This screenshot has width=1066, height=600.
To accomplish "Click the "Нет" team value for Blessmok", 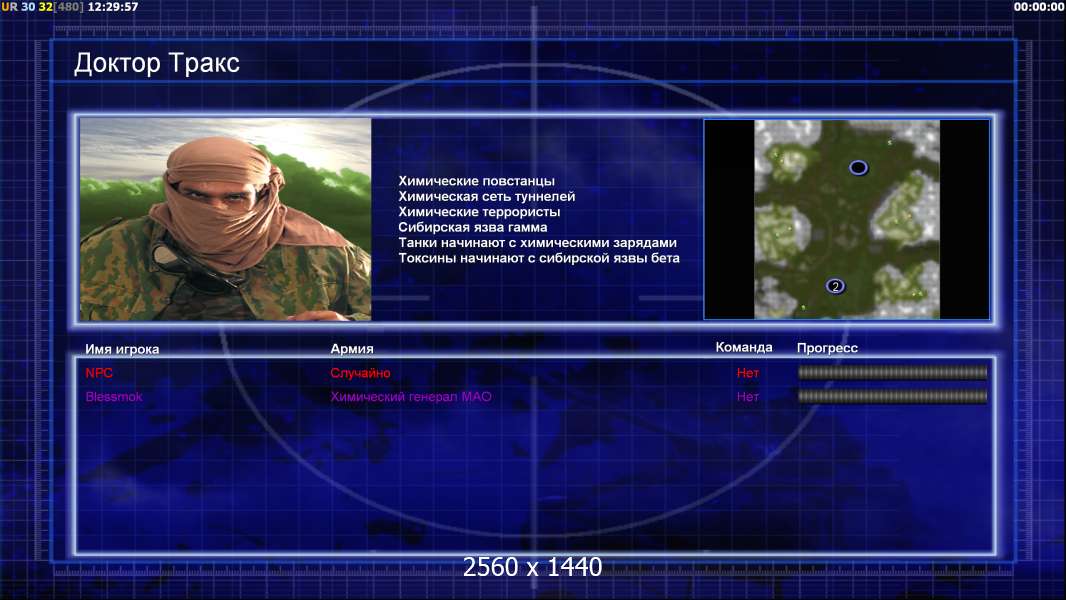I will (x=748, y=397).
